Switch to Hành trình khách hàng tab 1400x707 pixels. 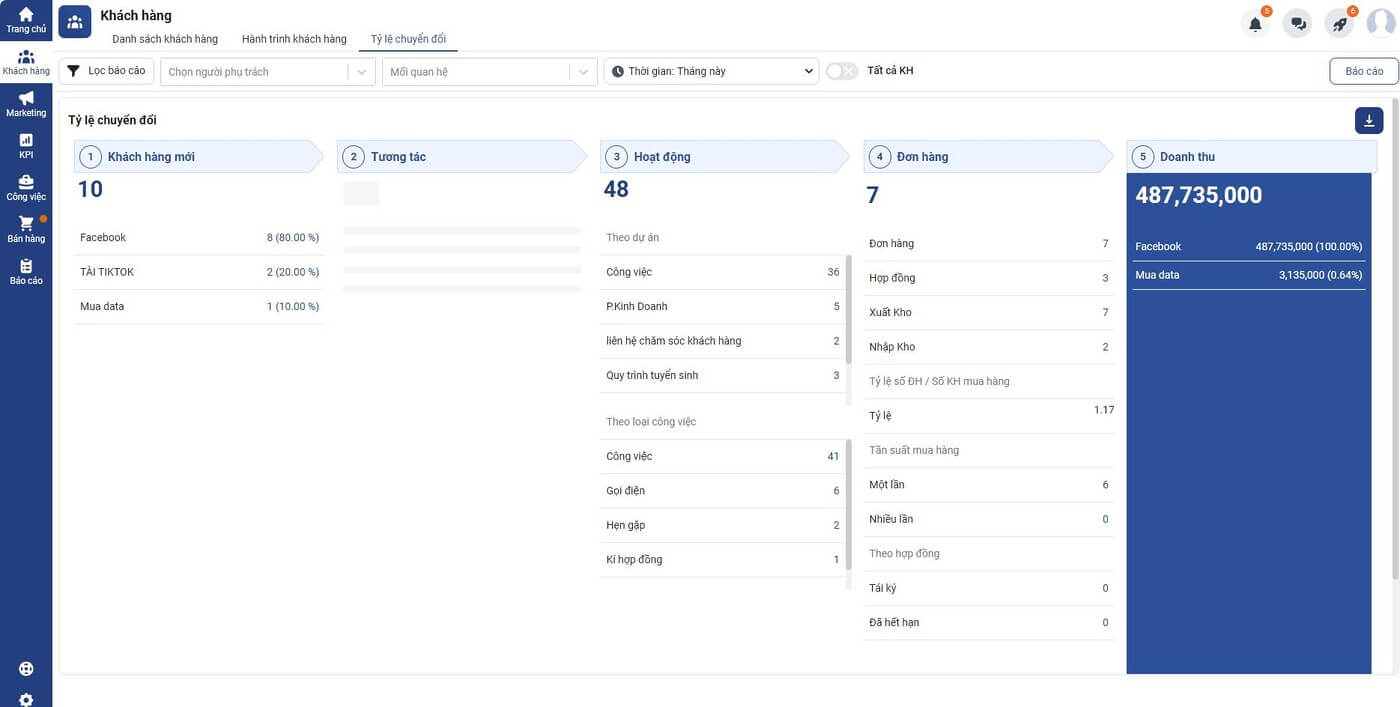tap(294, 39)
